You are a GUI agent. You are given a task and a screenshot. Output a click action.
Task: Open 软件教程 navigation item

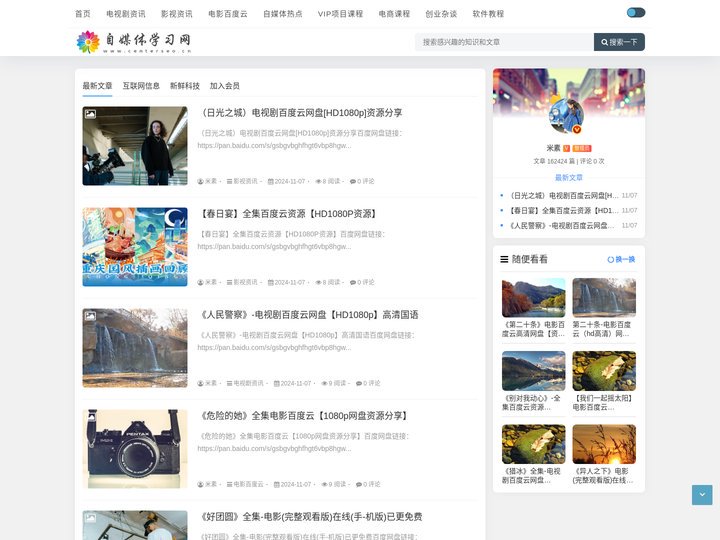click(x=488, y=14)
